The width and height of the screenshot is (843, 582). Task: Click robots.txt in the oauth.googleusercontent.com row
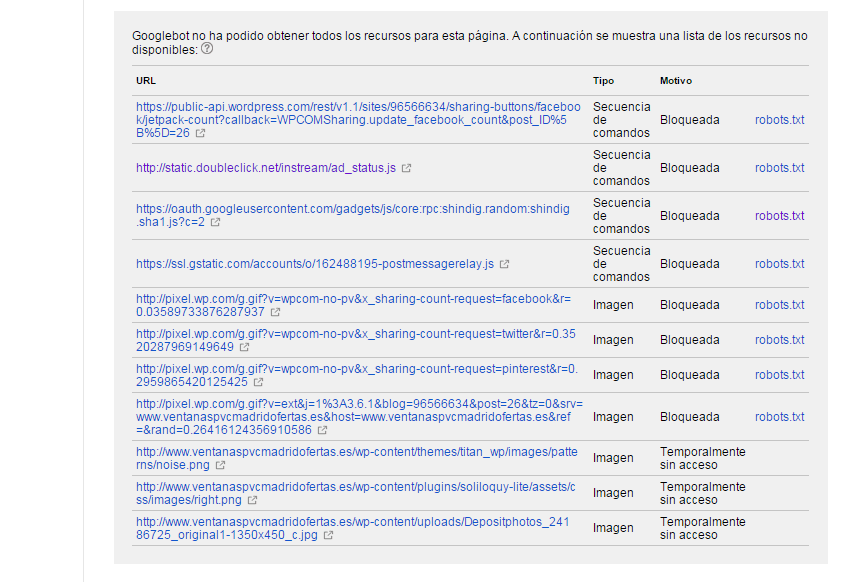pyautogui.click(x=779, y=215)
